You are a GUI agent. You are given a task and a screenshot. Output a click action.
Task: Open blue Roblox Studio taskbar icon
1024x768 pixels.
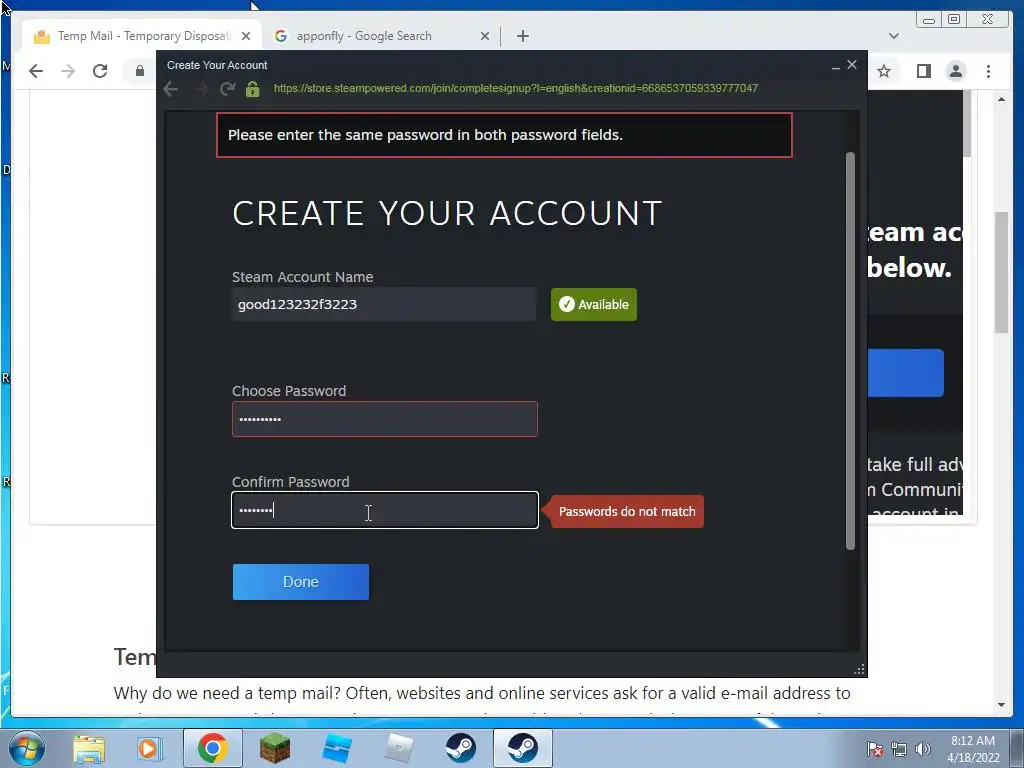(x=337, y=748)
